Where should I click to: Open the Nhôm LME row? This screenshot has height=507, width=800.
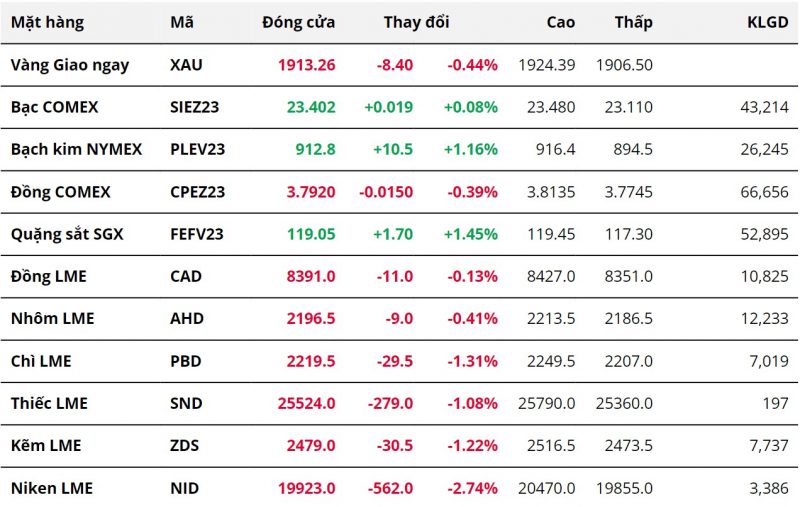click(x=52, y=318)
